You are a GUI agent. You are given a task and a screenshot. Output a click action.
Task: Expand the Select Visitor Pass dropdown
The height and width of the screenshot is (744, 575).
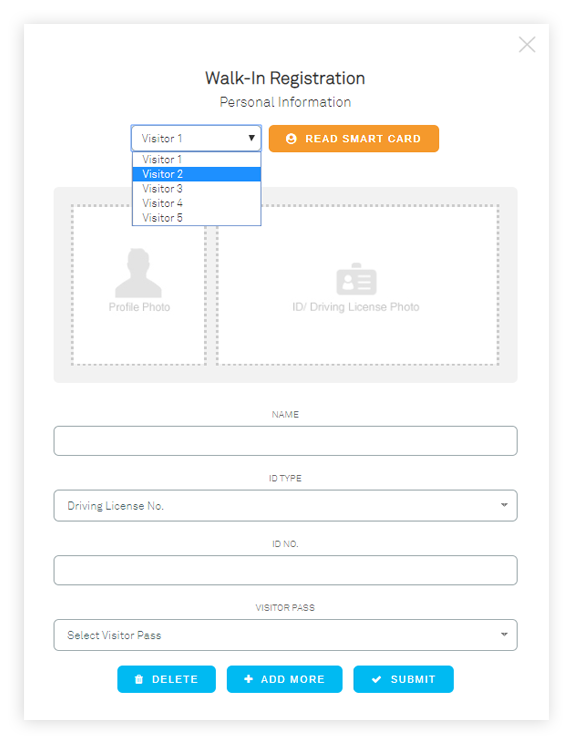tap(285, 635)
